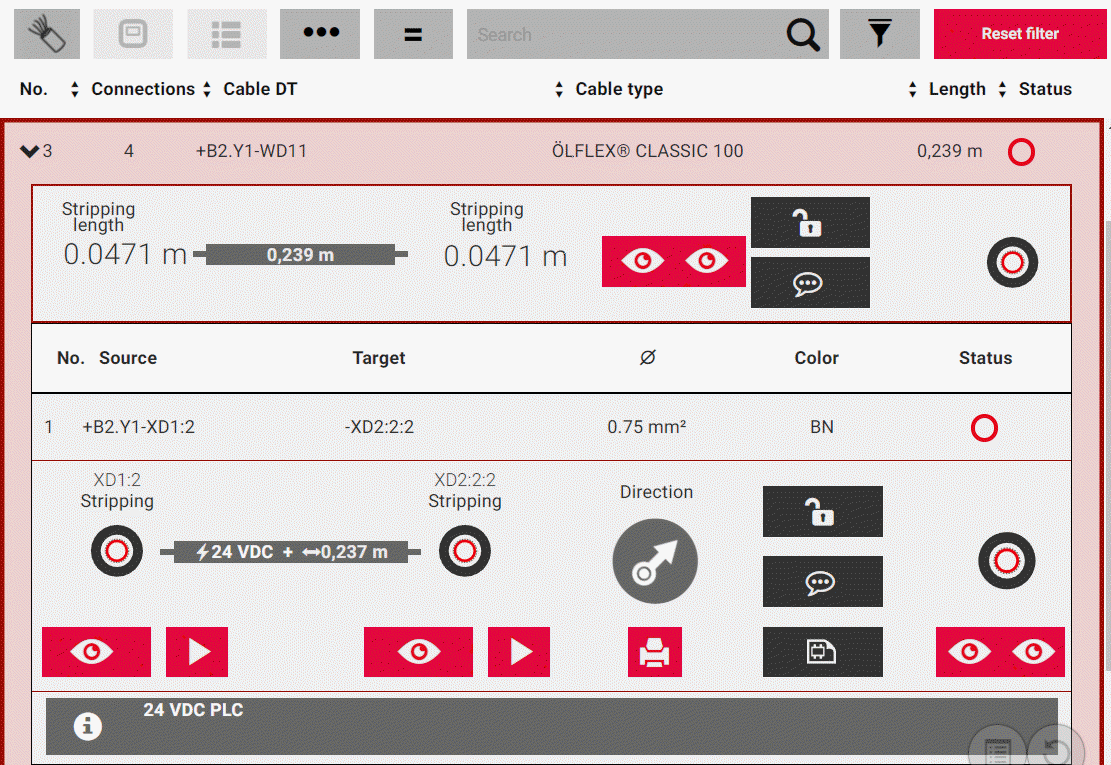Sort by Length using its sort arrows
The height and width of the screenshot is (765, 1111).
(x=911, y=88)
